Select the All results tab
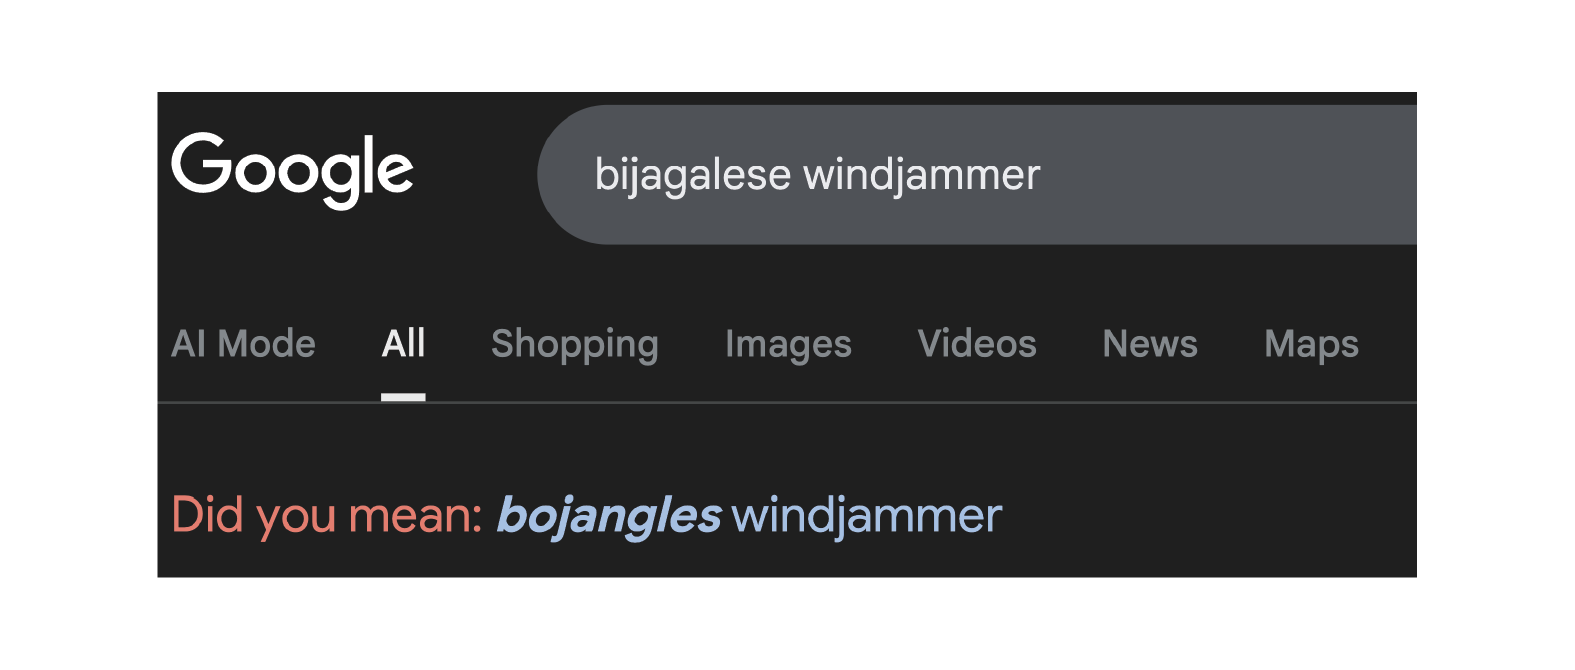The height and width of the screenshot is (670, 1575). coord(403,344)
